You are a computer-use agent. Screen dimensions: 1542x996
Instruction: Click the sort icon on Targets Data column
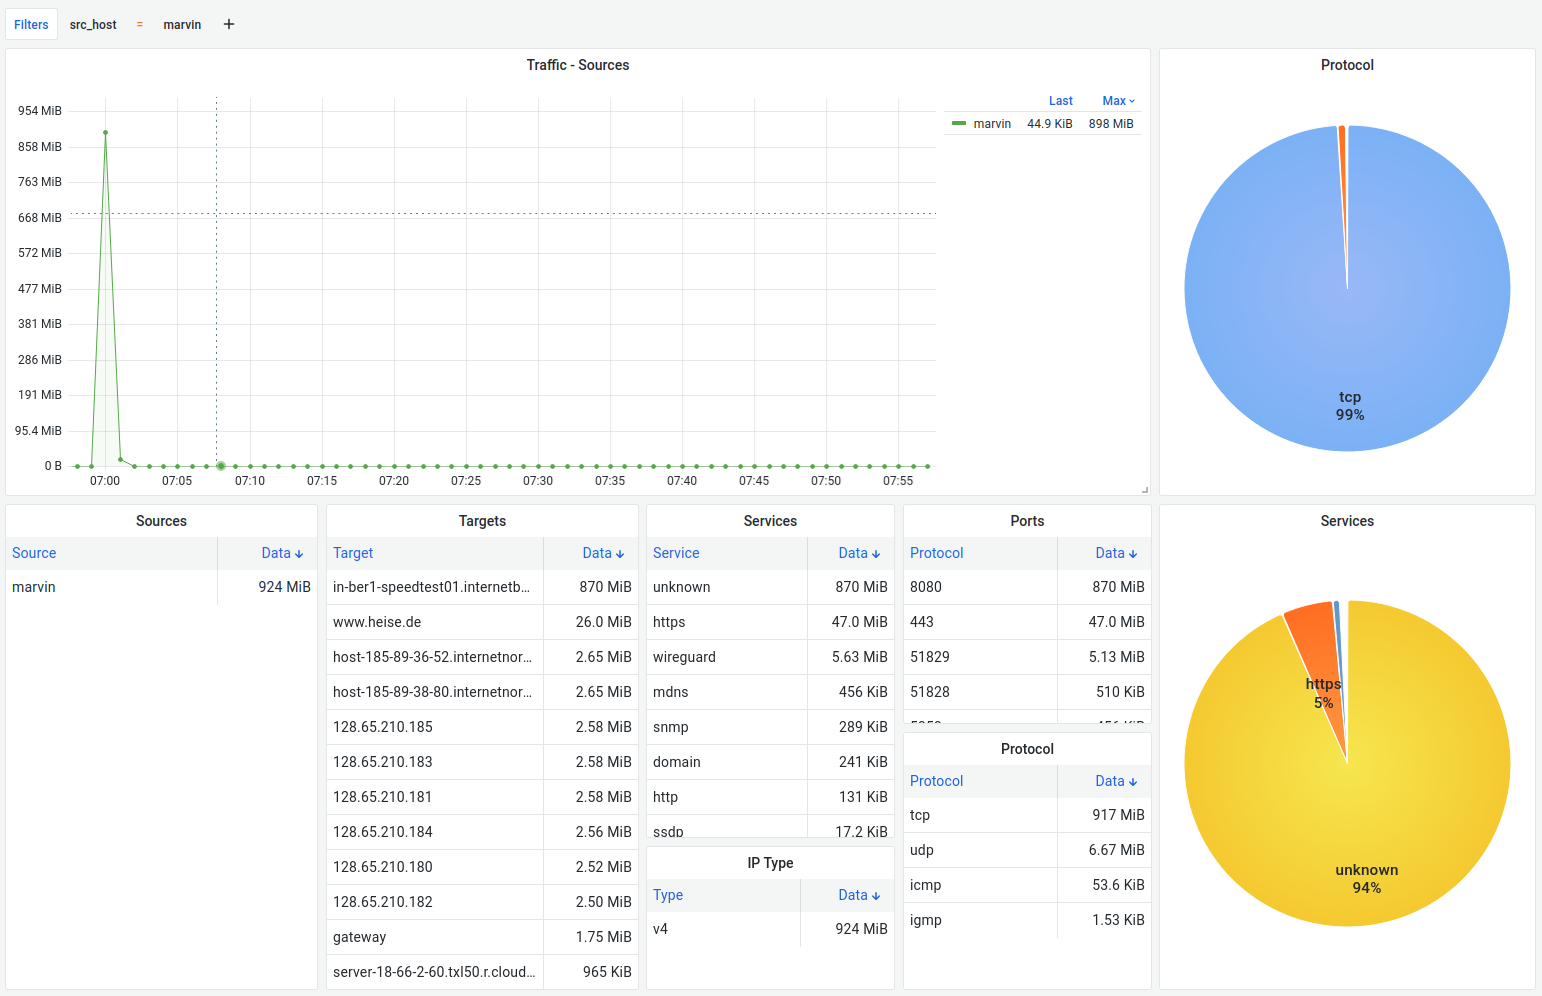coord(621,553)
